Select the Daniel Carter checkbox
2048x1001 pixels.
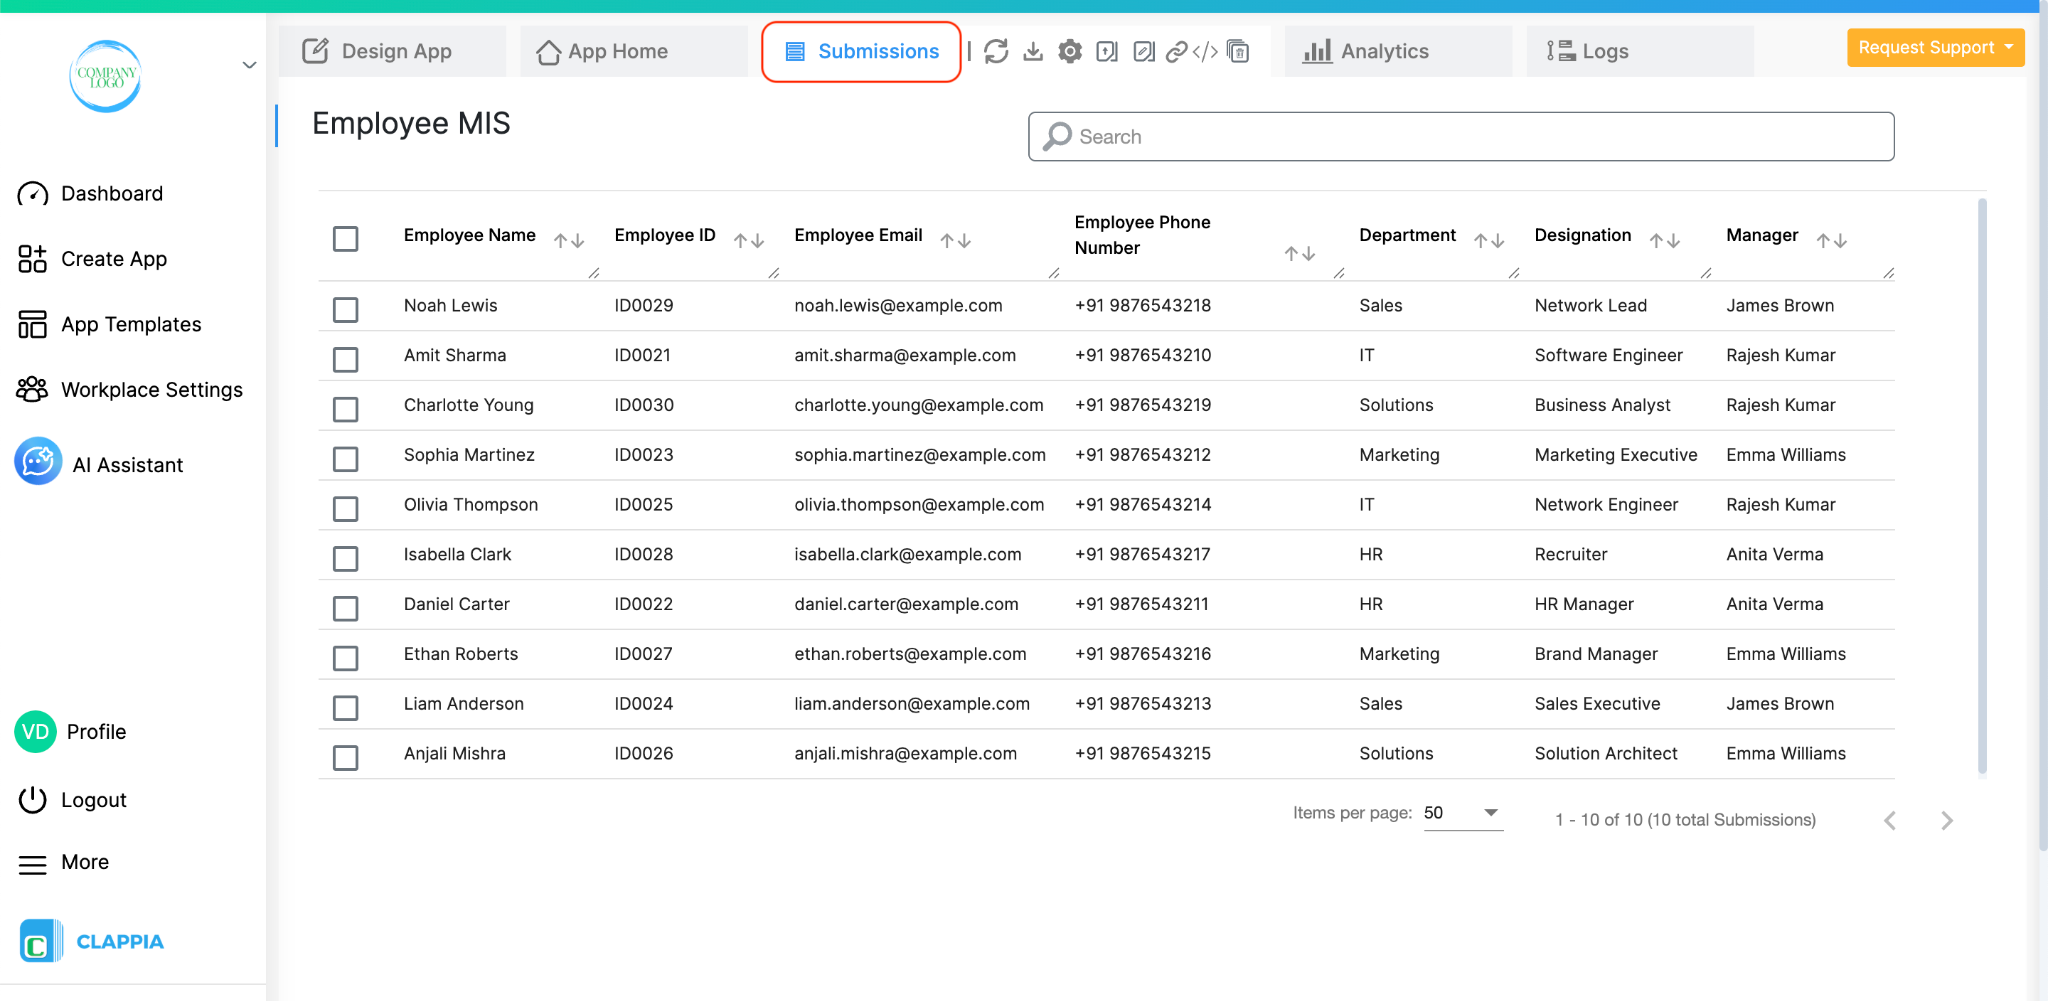346,609
